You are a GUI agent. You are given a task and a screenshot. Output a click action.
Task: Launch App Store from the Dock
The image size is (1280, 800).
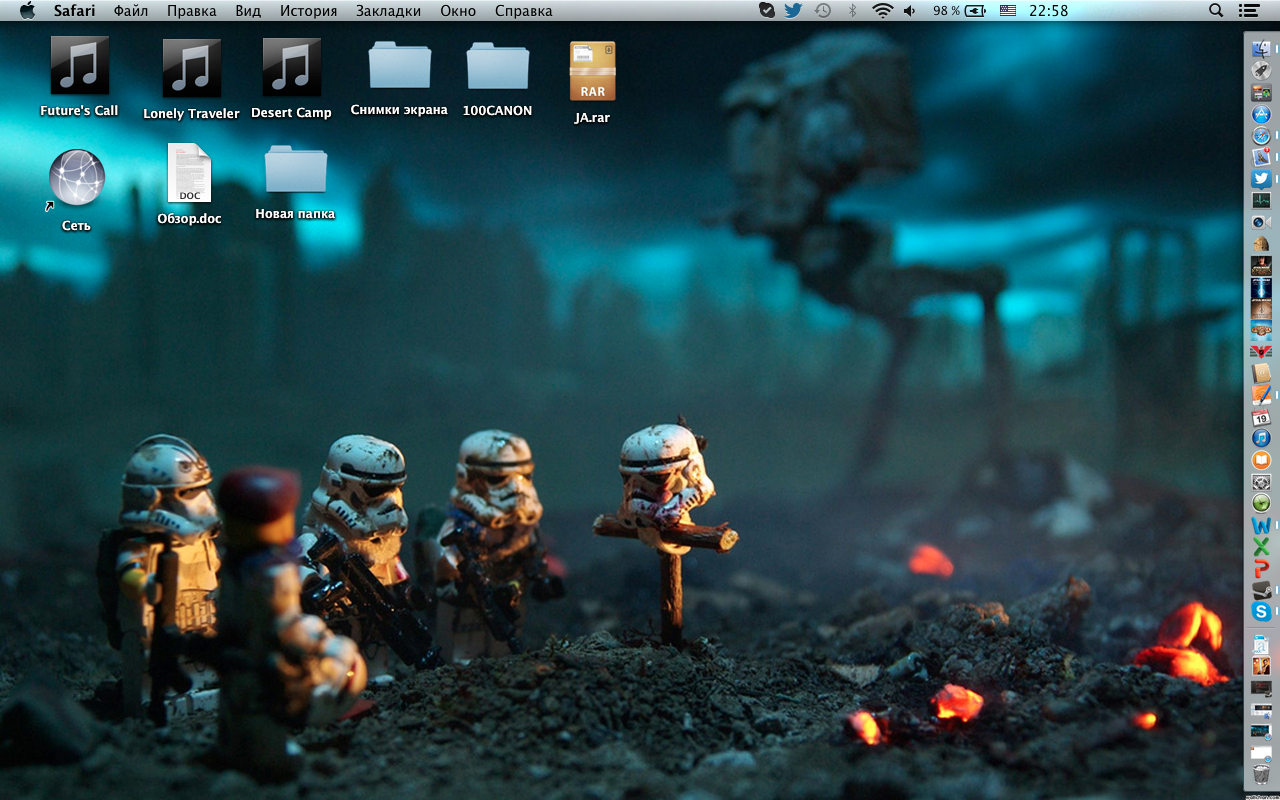click(x=1261, y=114)
